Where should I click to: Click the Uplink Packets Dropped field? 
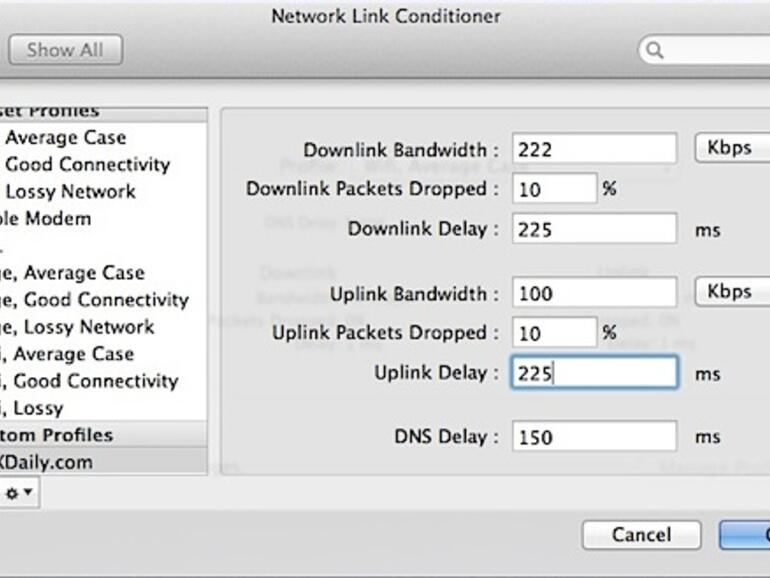(x=554, y=333)
